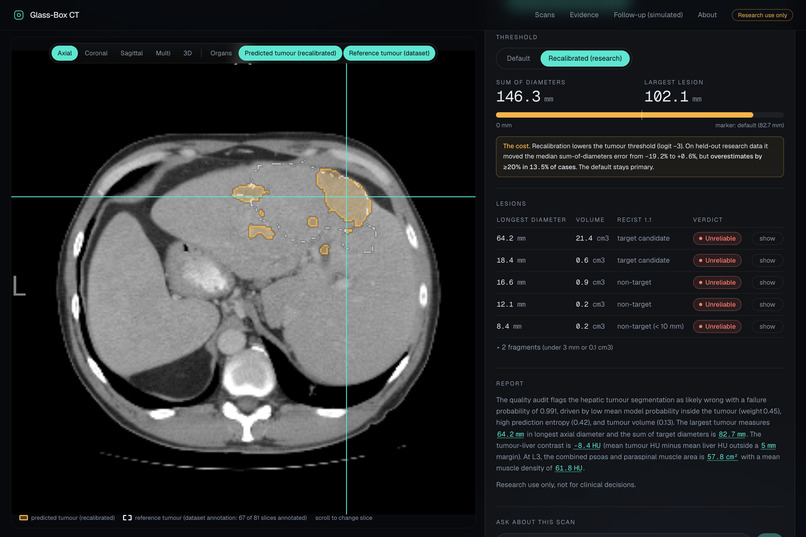Click Unreliable verdict for 16.6 mm lesion
The height and width of the screenshot is (537, 806).
pos(717,283)
